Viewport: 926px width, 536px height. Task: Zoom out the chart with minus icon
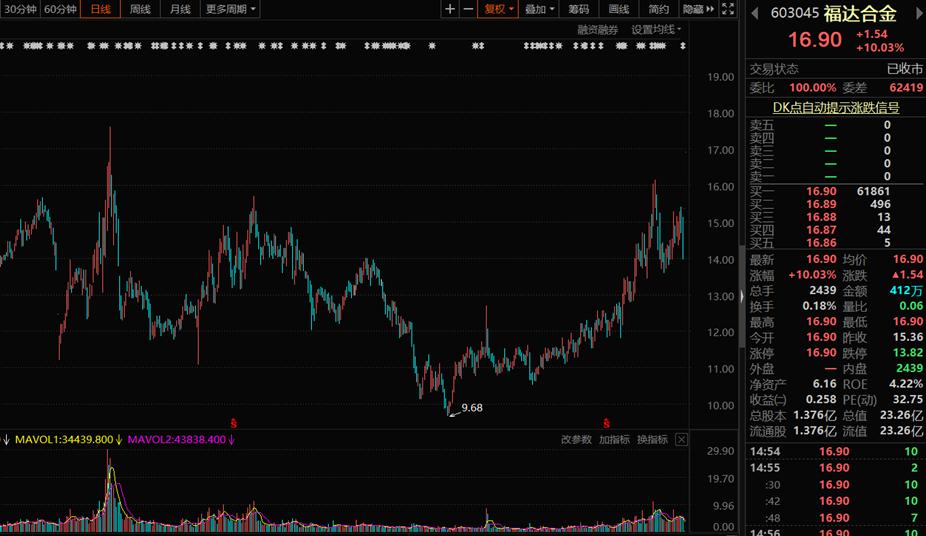[x=468, y=9]
